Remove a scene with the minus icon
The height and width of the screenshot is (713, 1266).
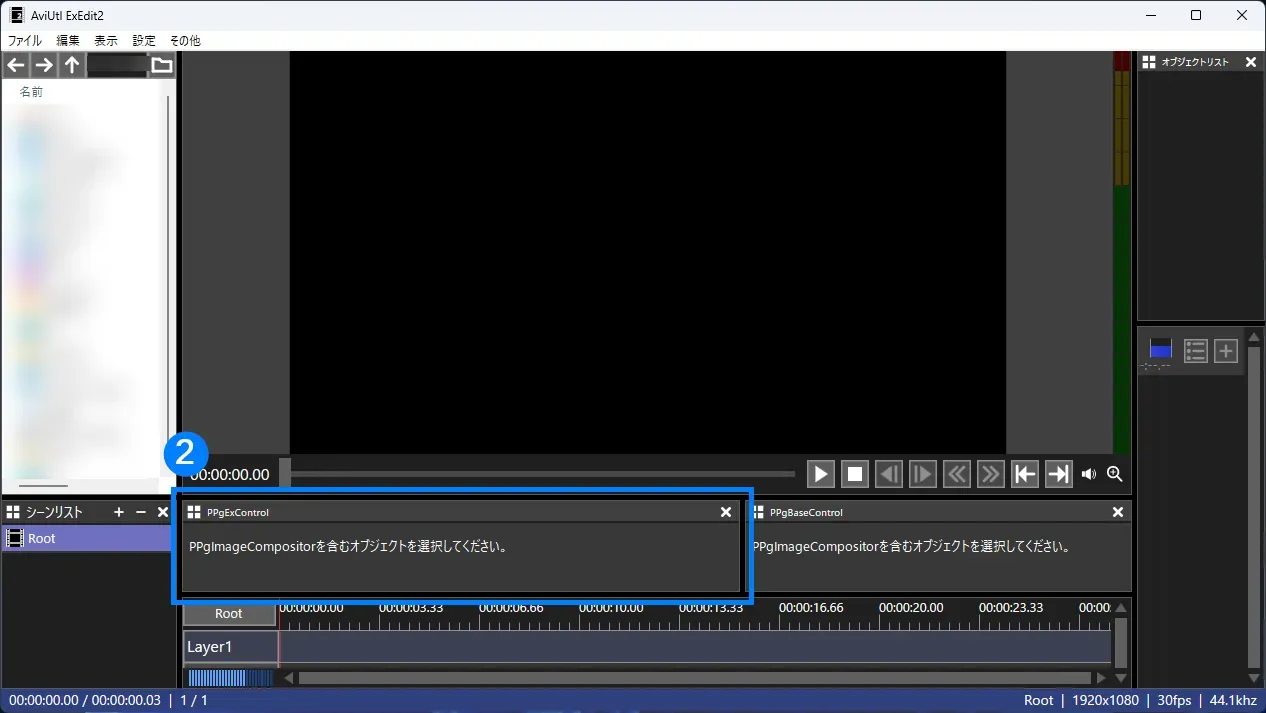pos(141,512)
